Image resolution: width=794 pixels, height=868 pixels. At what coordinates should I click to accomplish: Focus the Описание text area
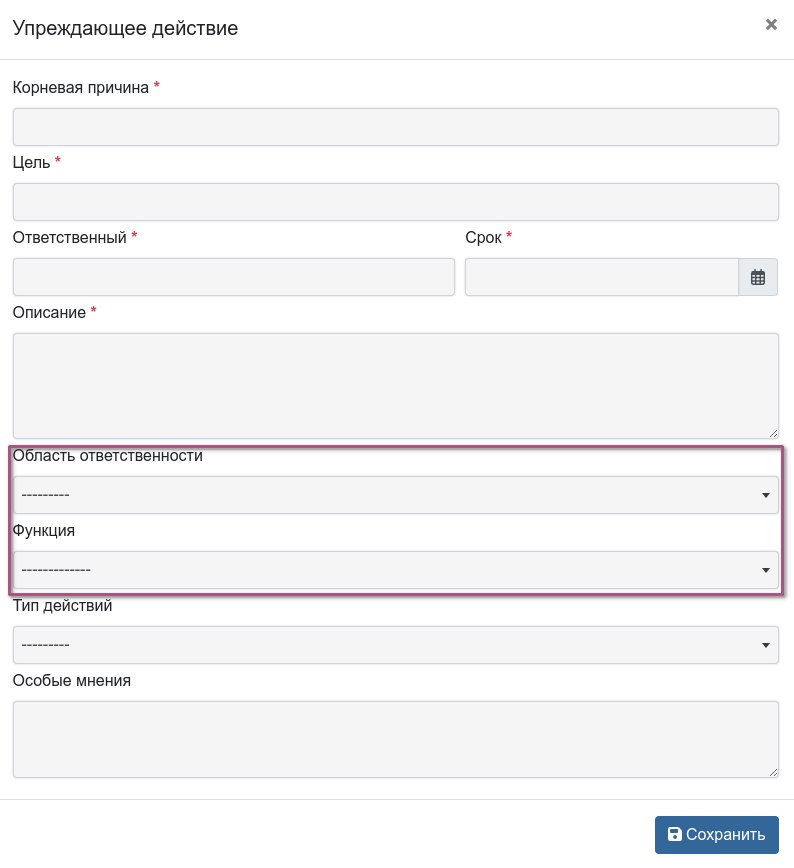395,385
